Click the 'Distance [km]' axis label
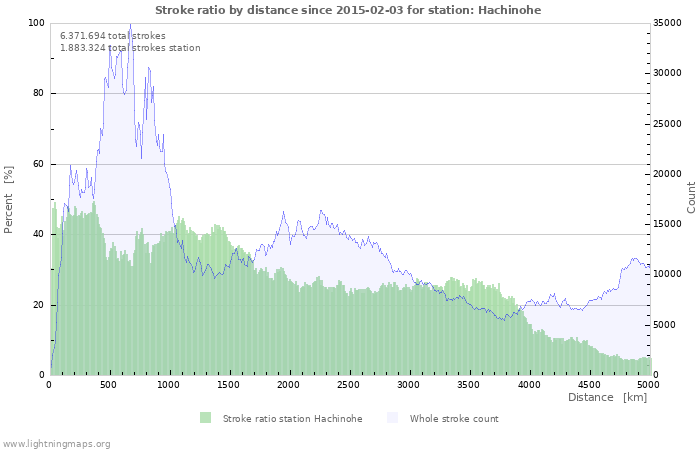The height and width of the screenshot is (450, 700). 607,397
